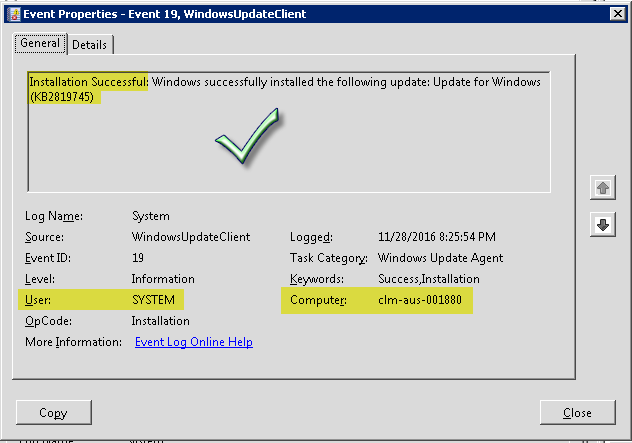Select the Task Category value Windows Update Agent
The height and width of the screenshot is (443, 632).
click(x=441, y=258)
